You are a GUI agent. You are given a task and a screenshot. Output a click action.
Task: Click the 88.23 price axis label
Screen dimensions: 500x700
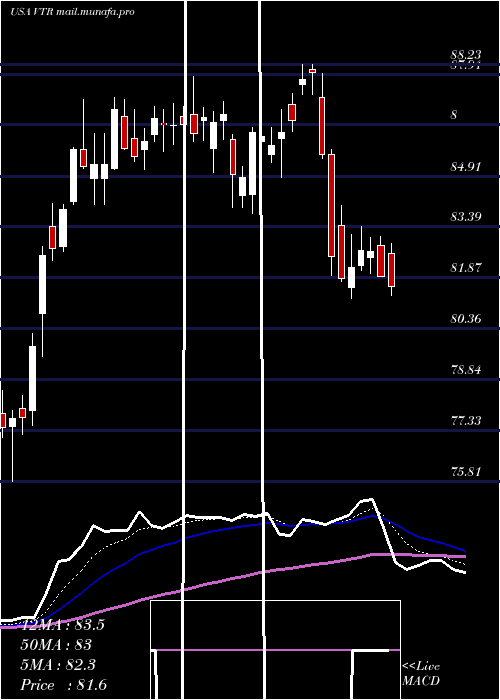point(466,55)
